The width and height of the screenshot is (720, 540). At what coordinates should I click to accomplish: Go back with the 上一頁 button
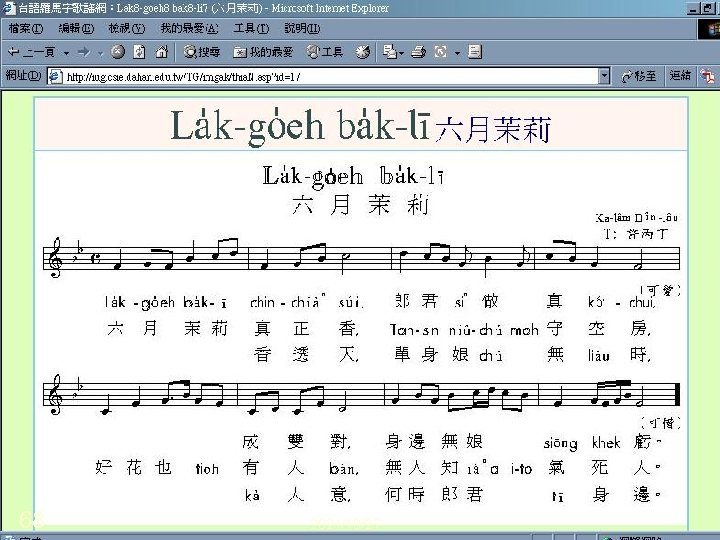[x=31, y=52]
